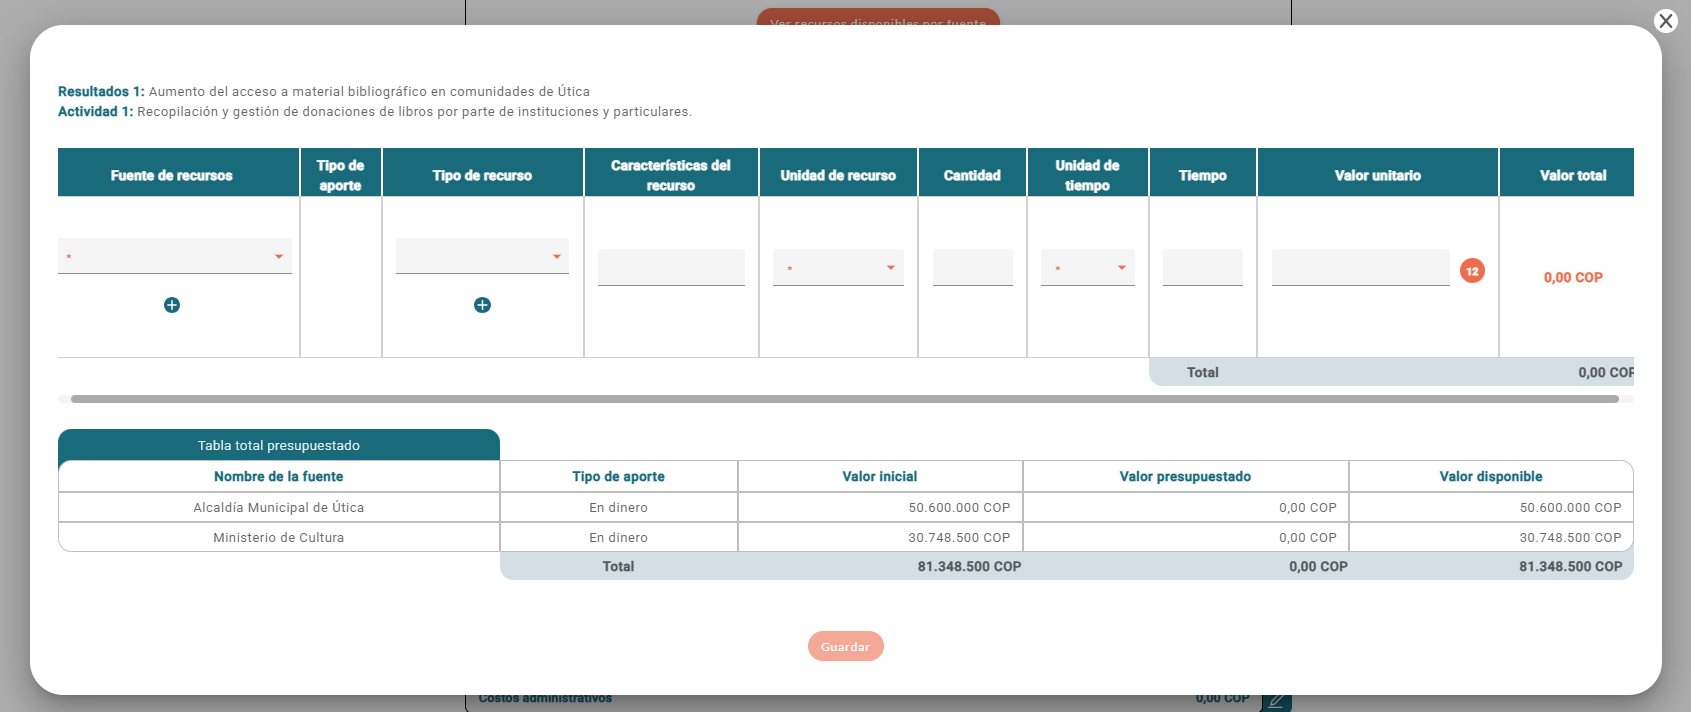Image resolution: width=1691 pixels, height=712 pixels.
Task: Click the orange 12 badge beside Valor unitario
Action: (x=1472, y=271)
